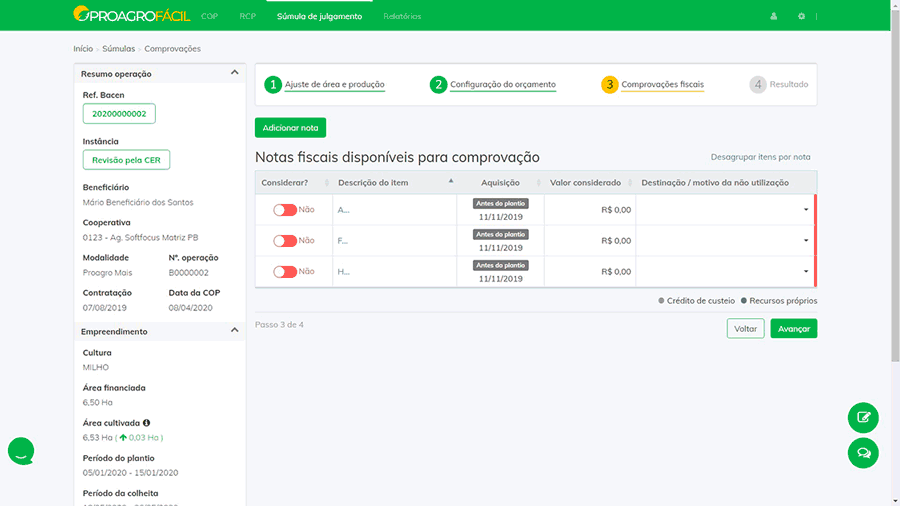Screen dimensions: 900x506
Task: Click the step 3 yellow circle icon
Action: pos(610,84)
